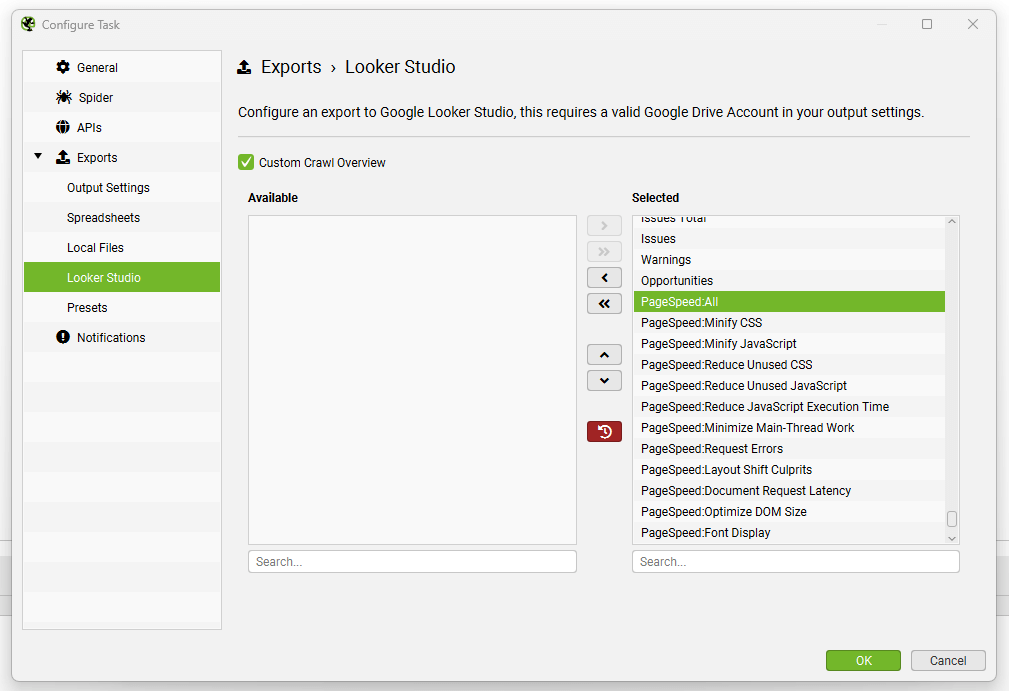This screenshot has width=1009, height=691.
Task: Open the Spreadsheets export section
Action: point(103,218)
